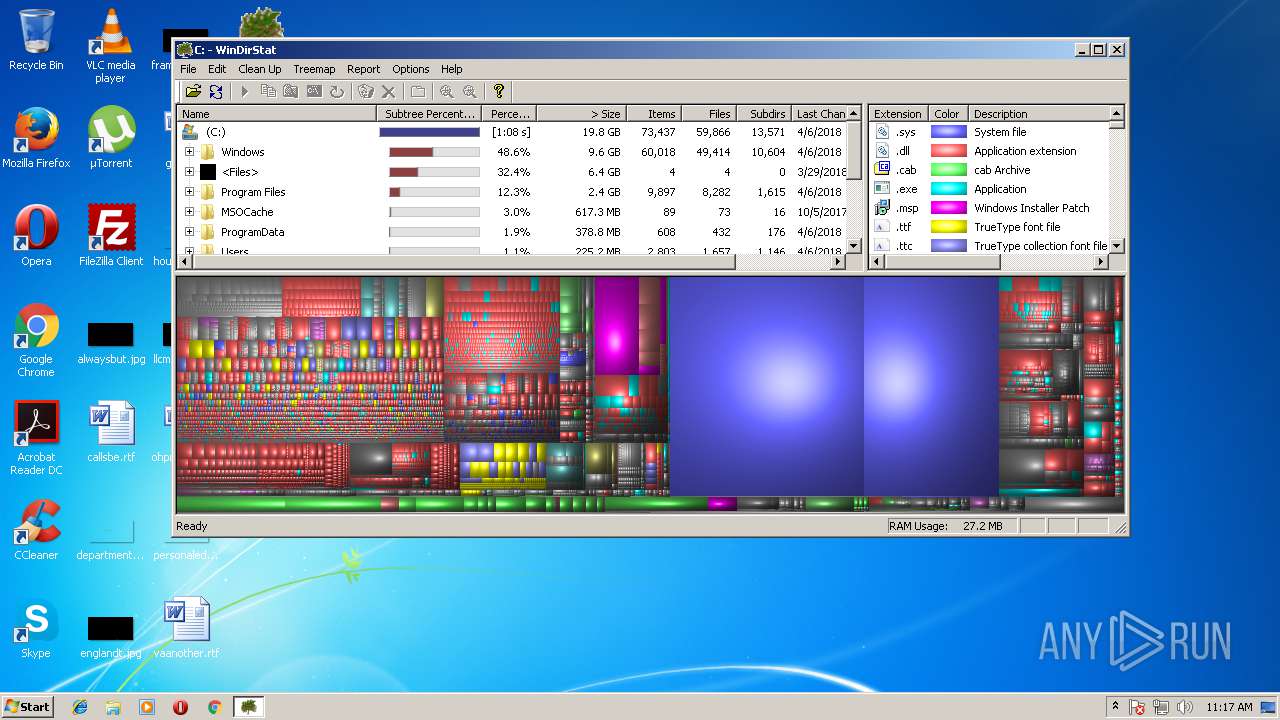Click the .cab green color swatch
The image size is (1280, 720).
(x=948, y=170)
